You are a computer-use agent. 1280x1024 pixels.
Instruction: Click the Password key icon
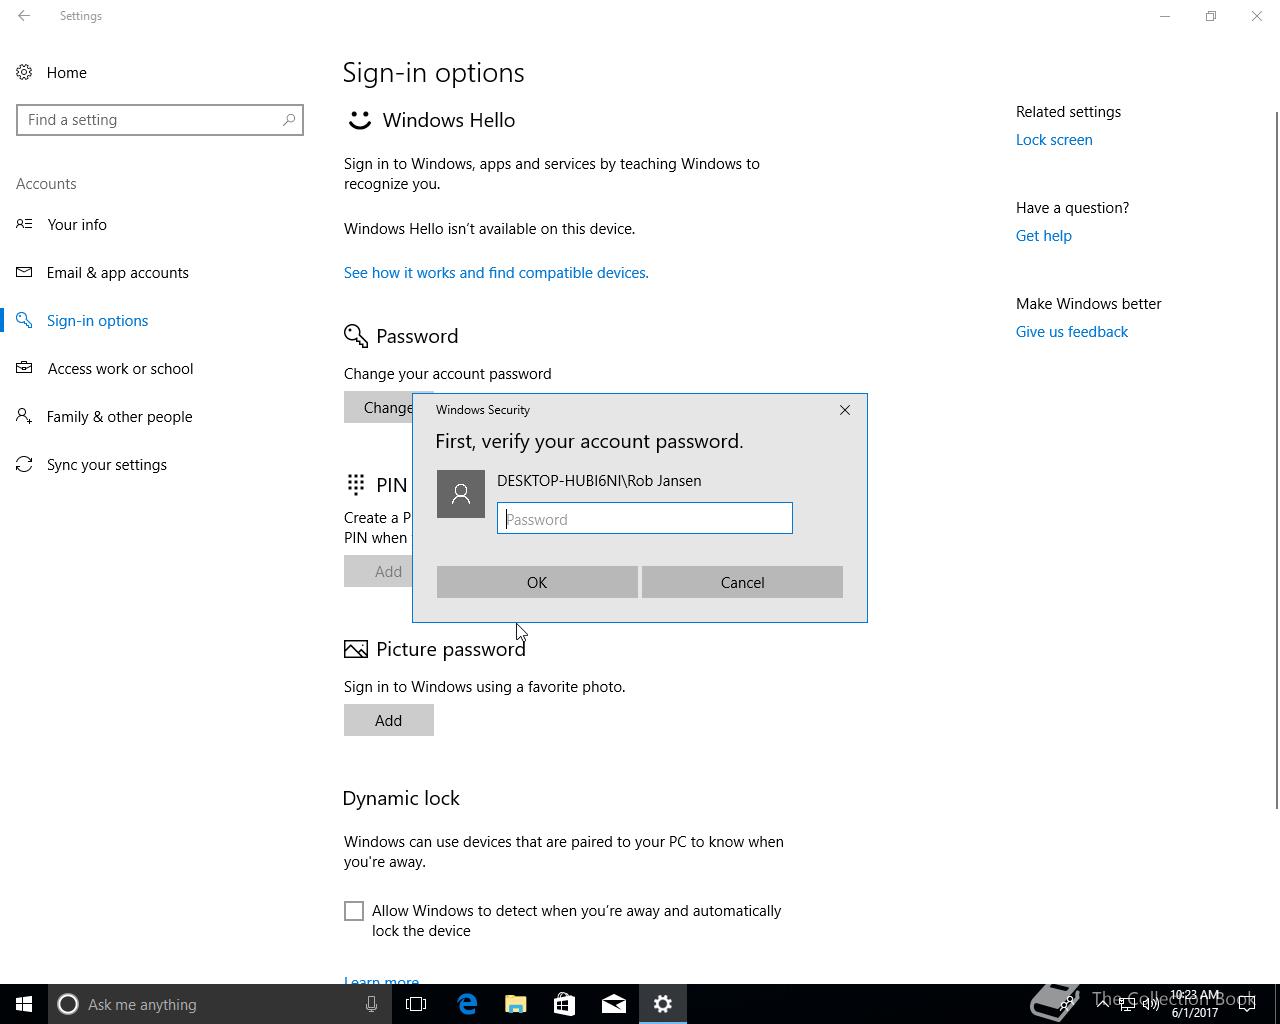355,336
